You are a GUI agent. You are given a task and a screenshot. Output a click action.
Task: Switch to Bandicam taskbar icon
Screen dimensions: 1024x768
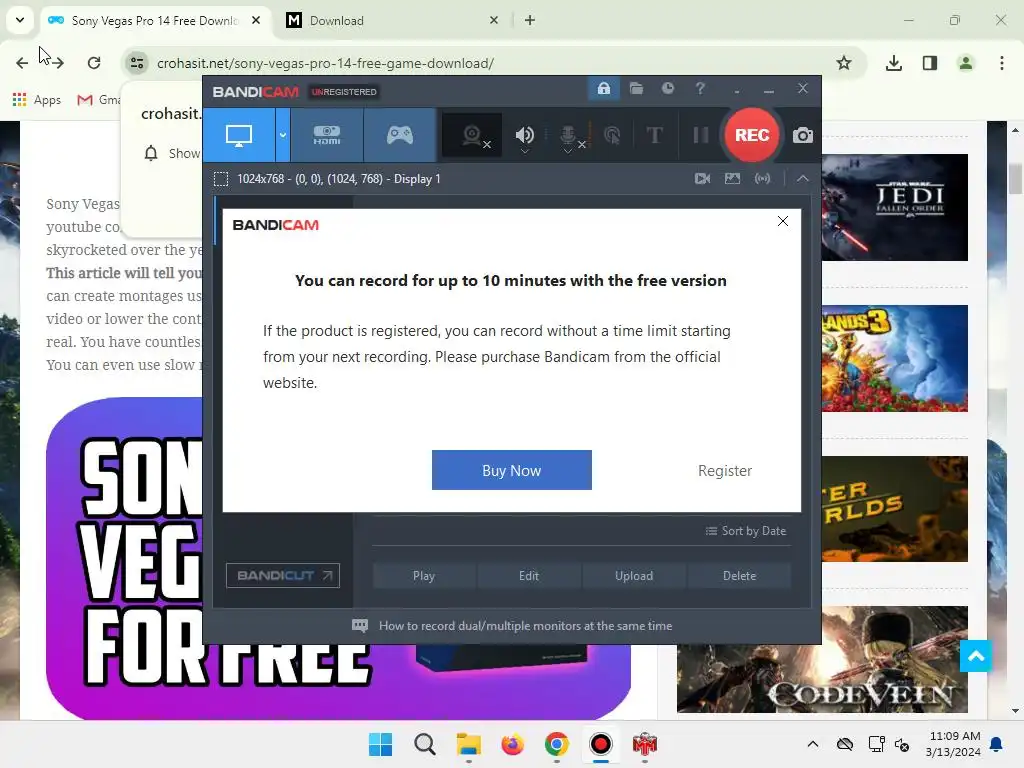pyautogui.click(x=600, y=744)
